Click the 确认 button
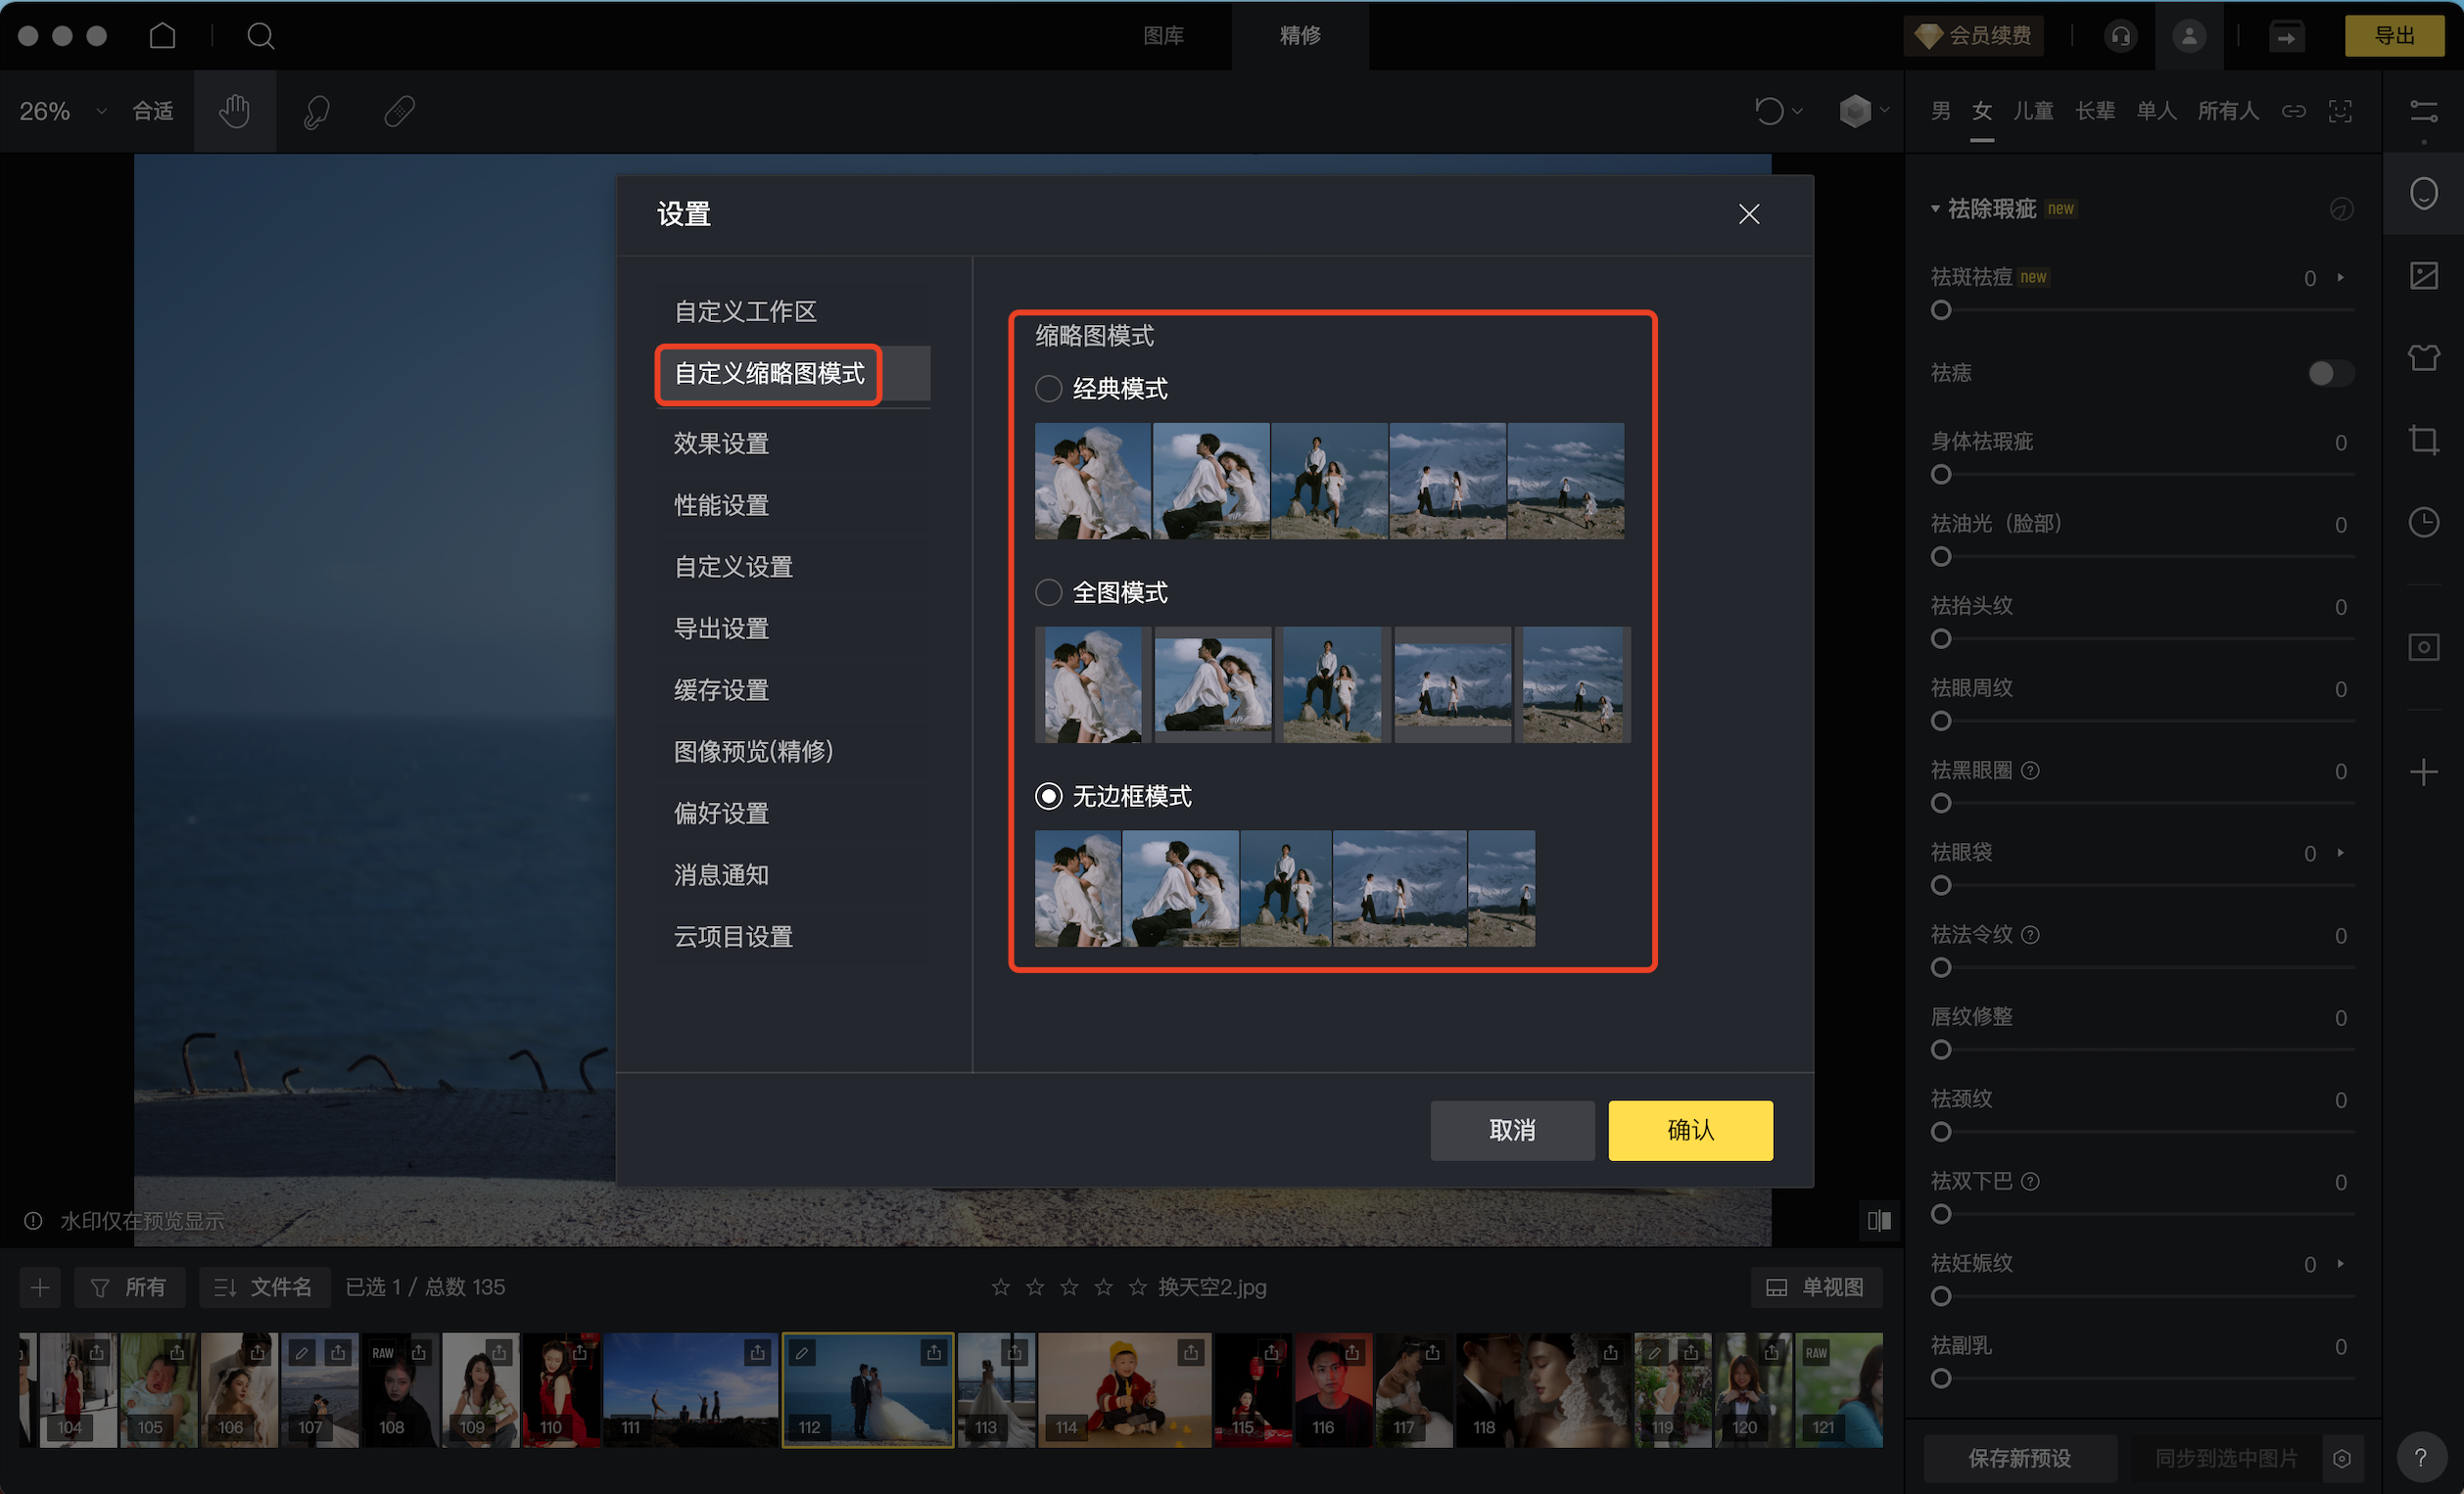 pyautogui.click(x=1690, y=1130)
